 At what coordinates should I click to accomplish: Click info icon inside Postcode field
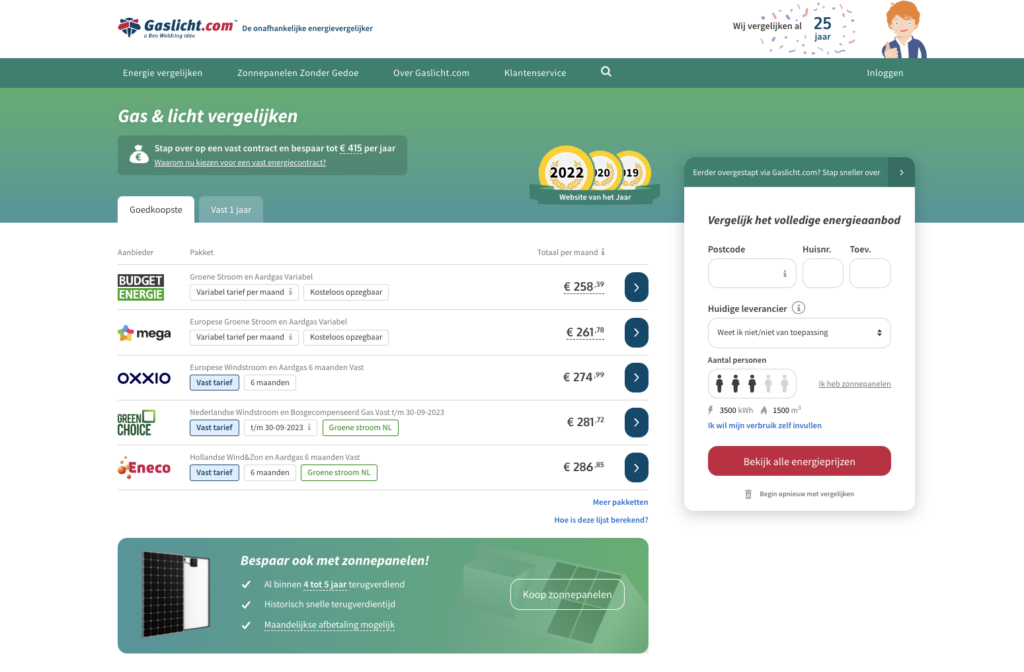pos(785,274)
